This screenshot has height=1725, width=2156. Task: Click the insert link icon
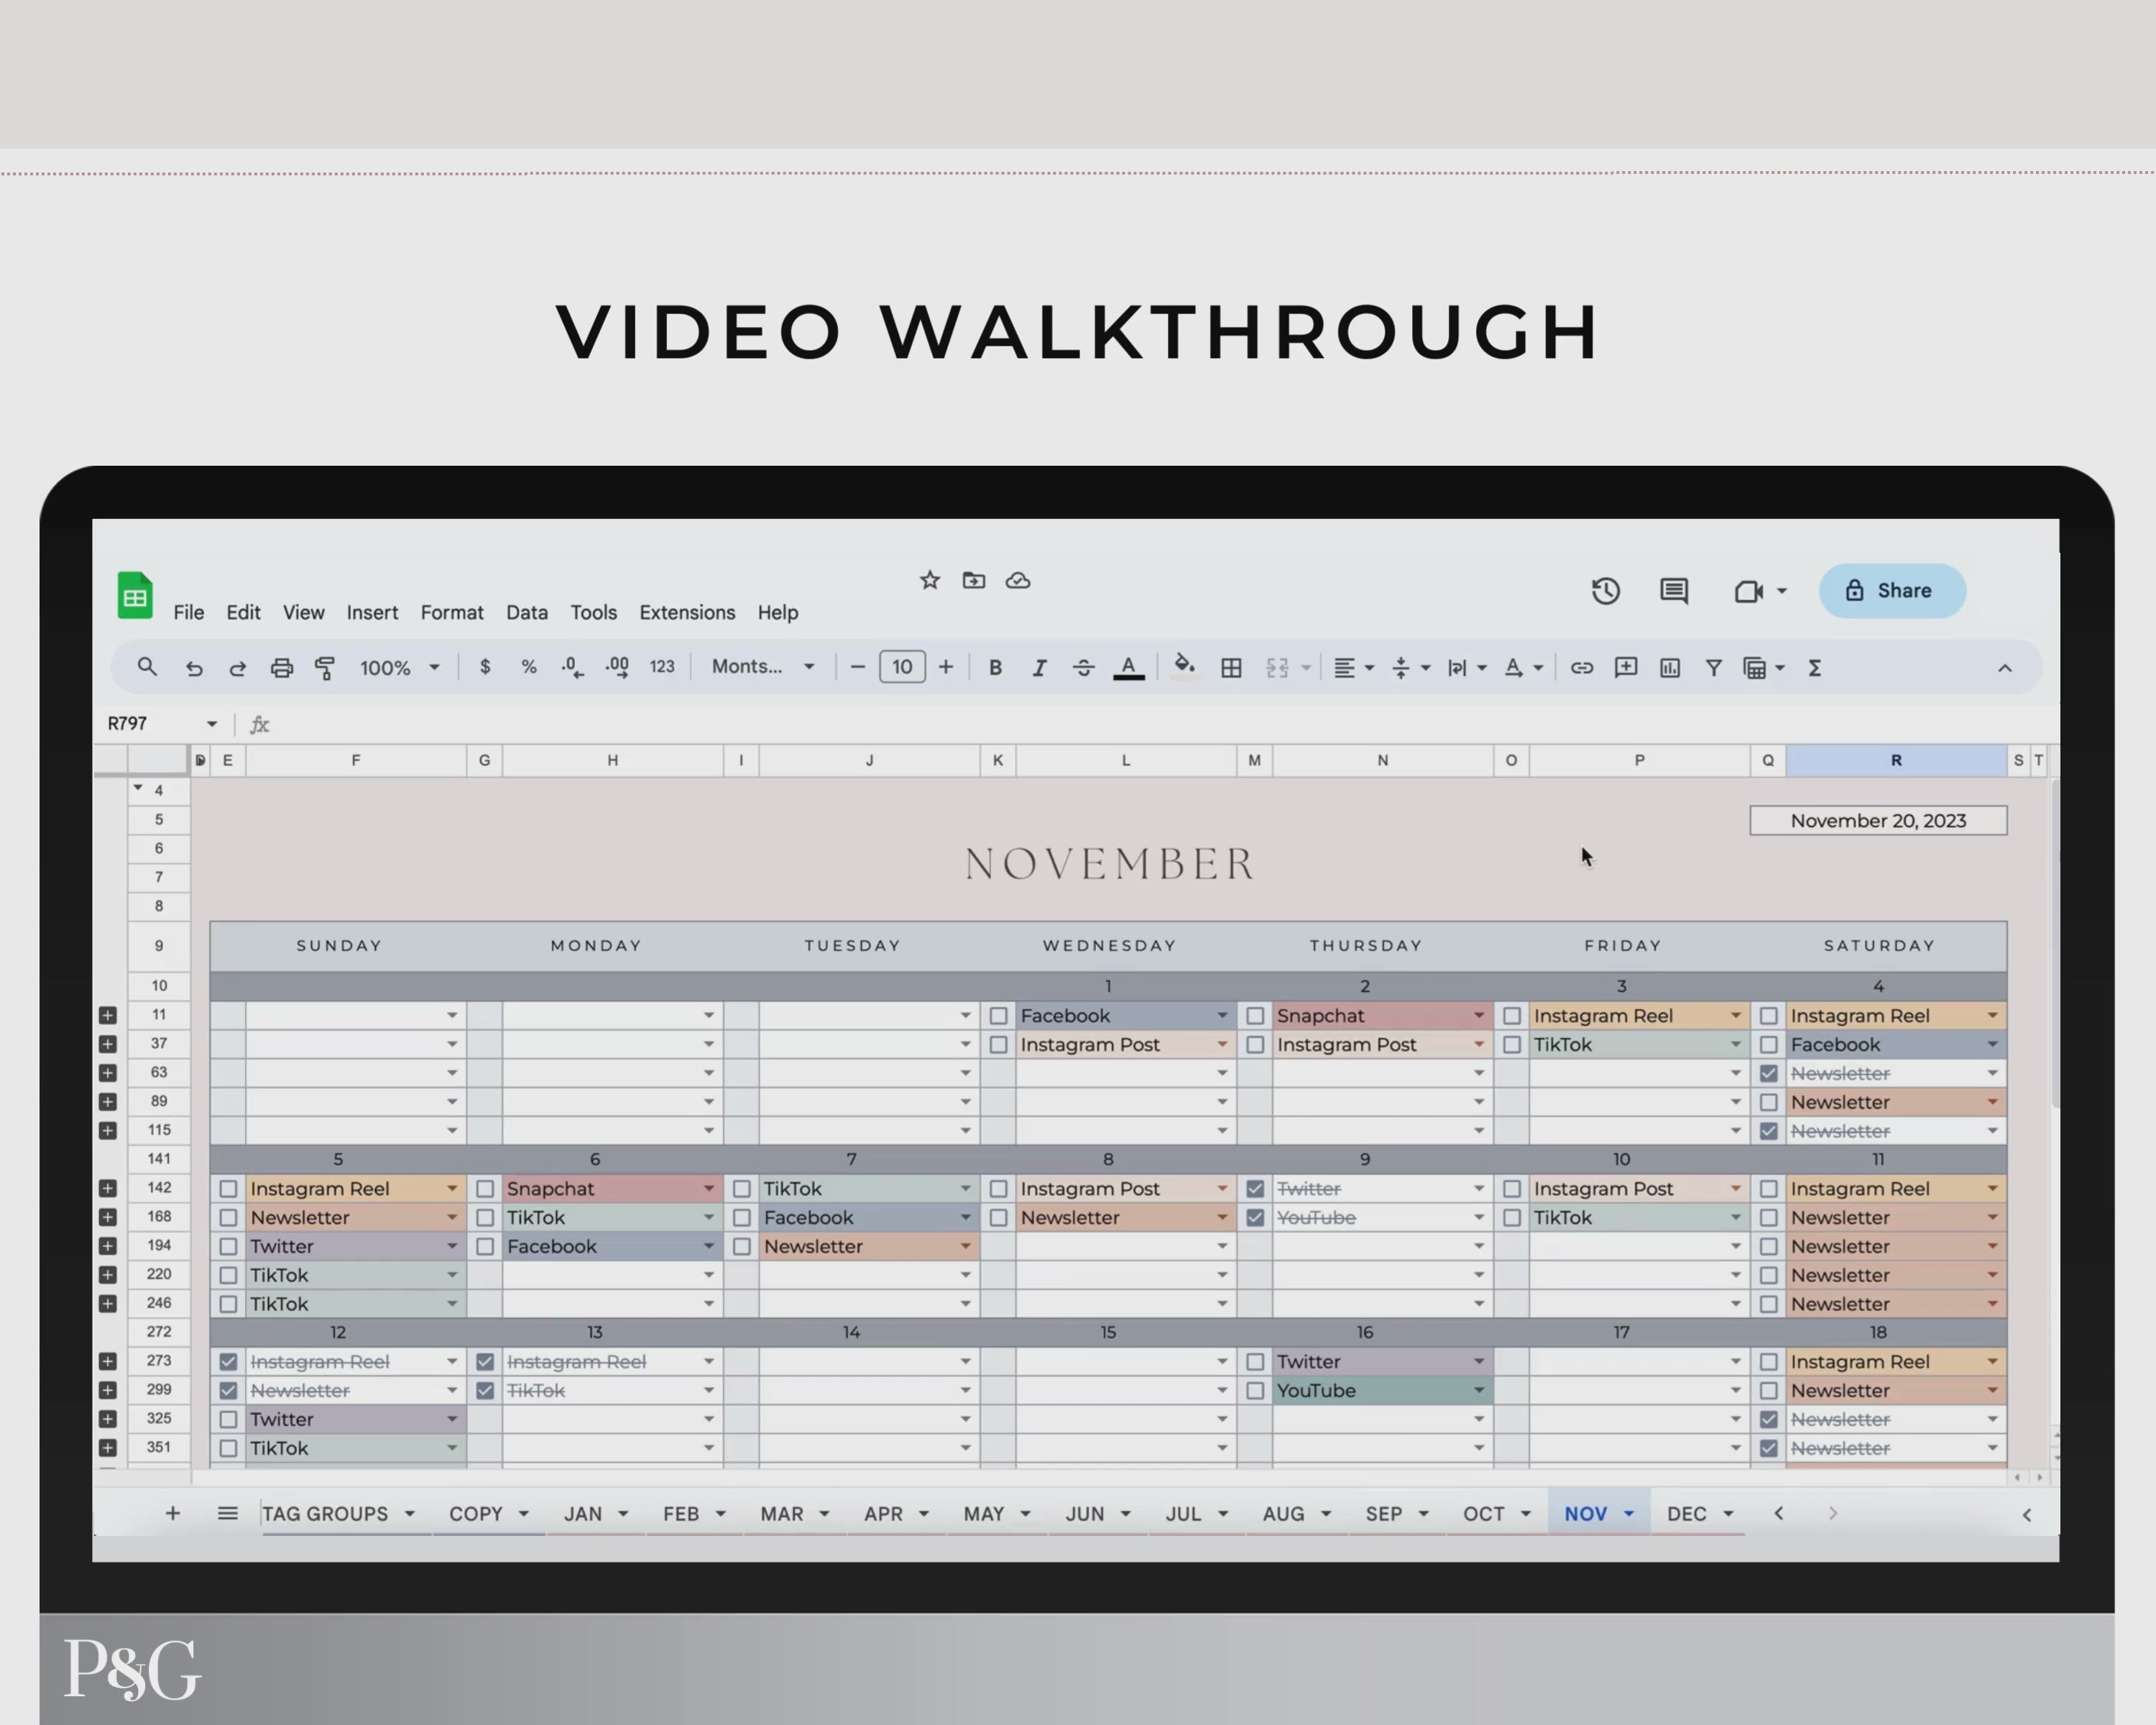click(x=1581, y=668)
